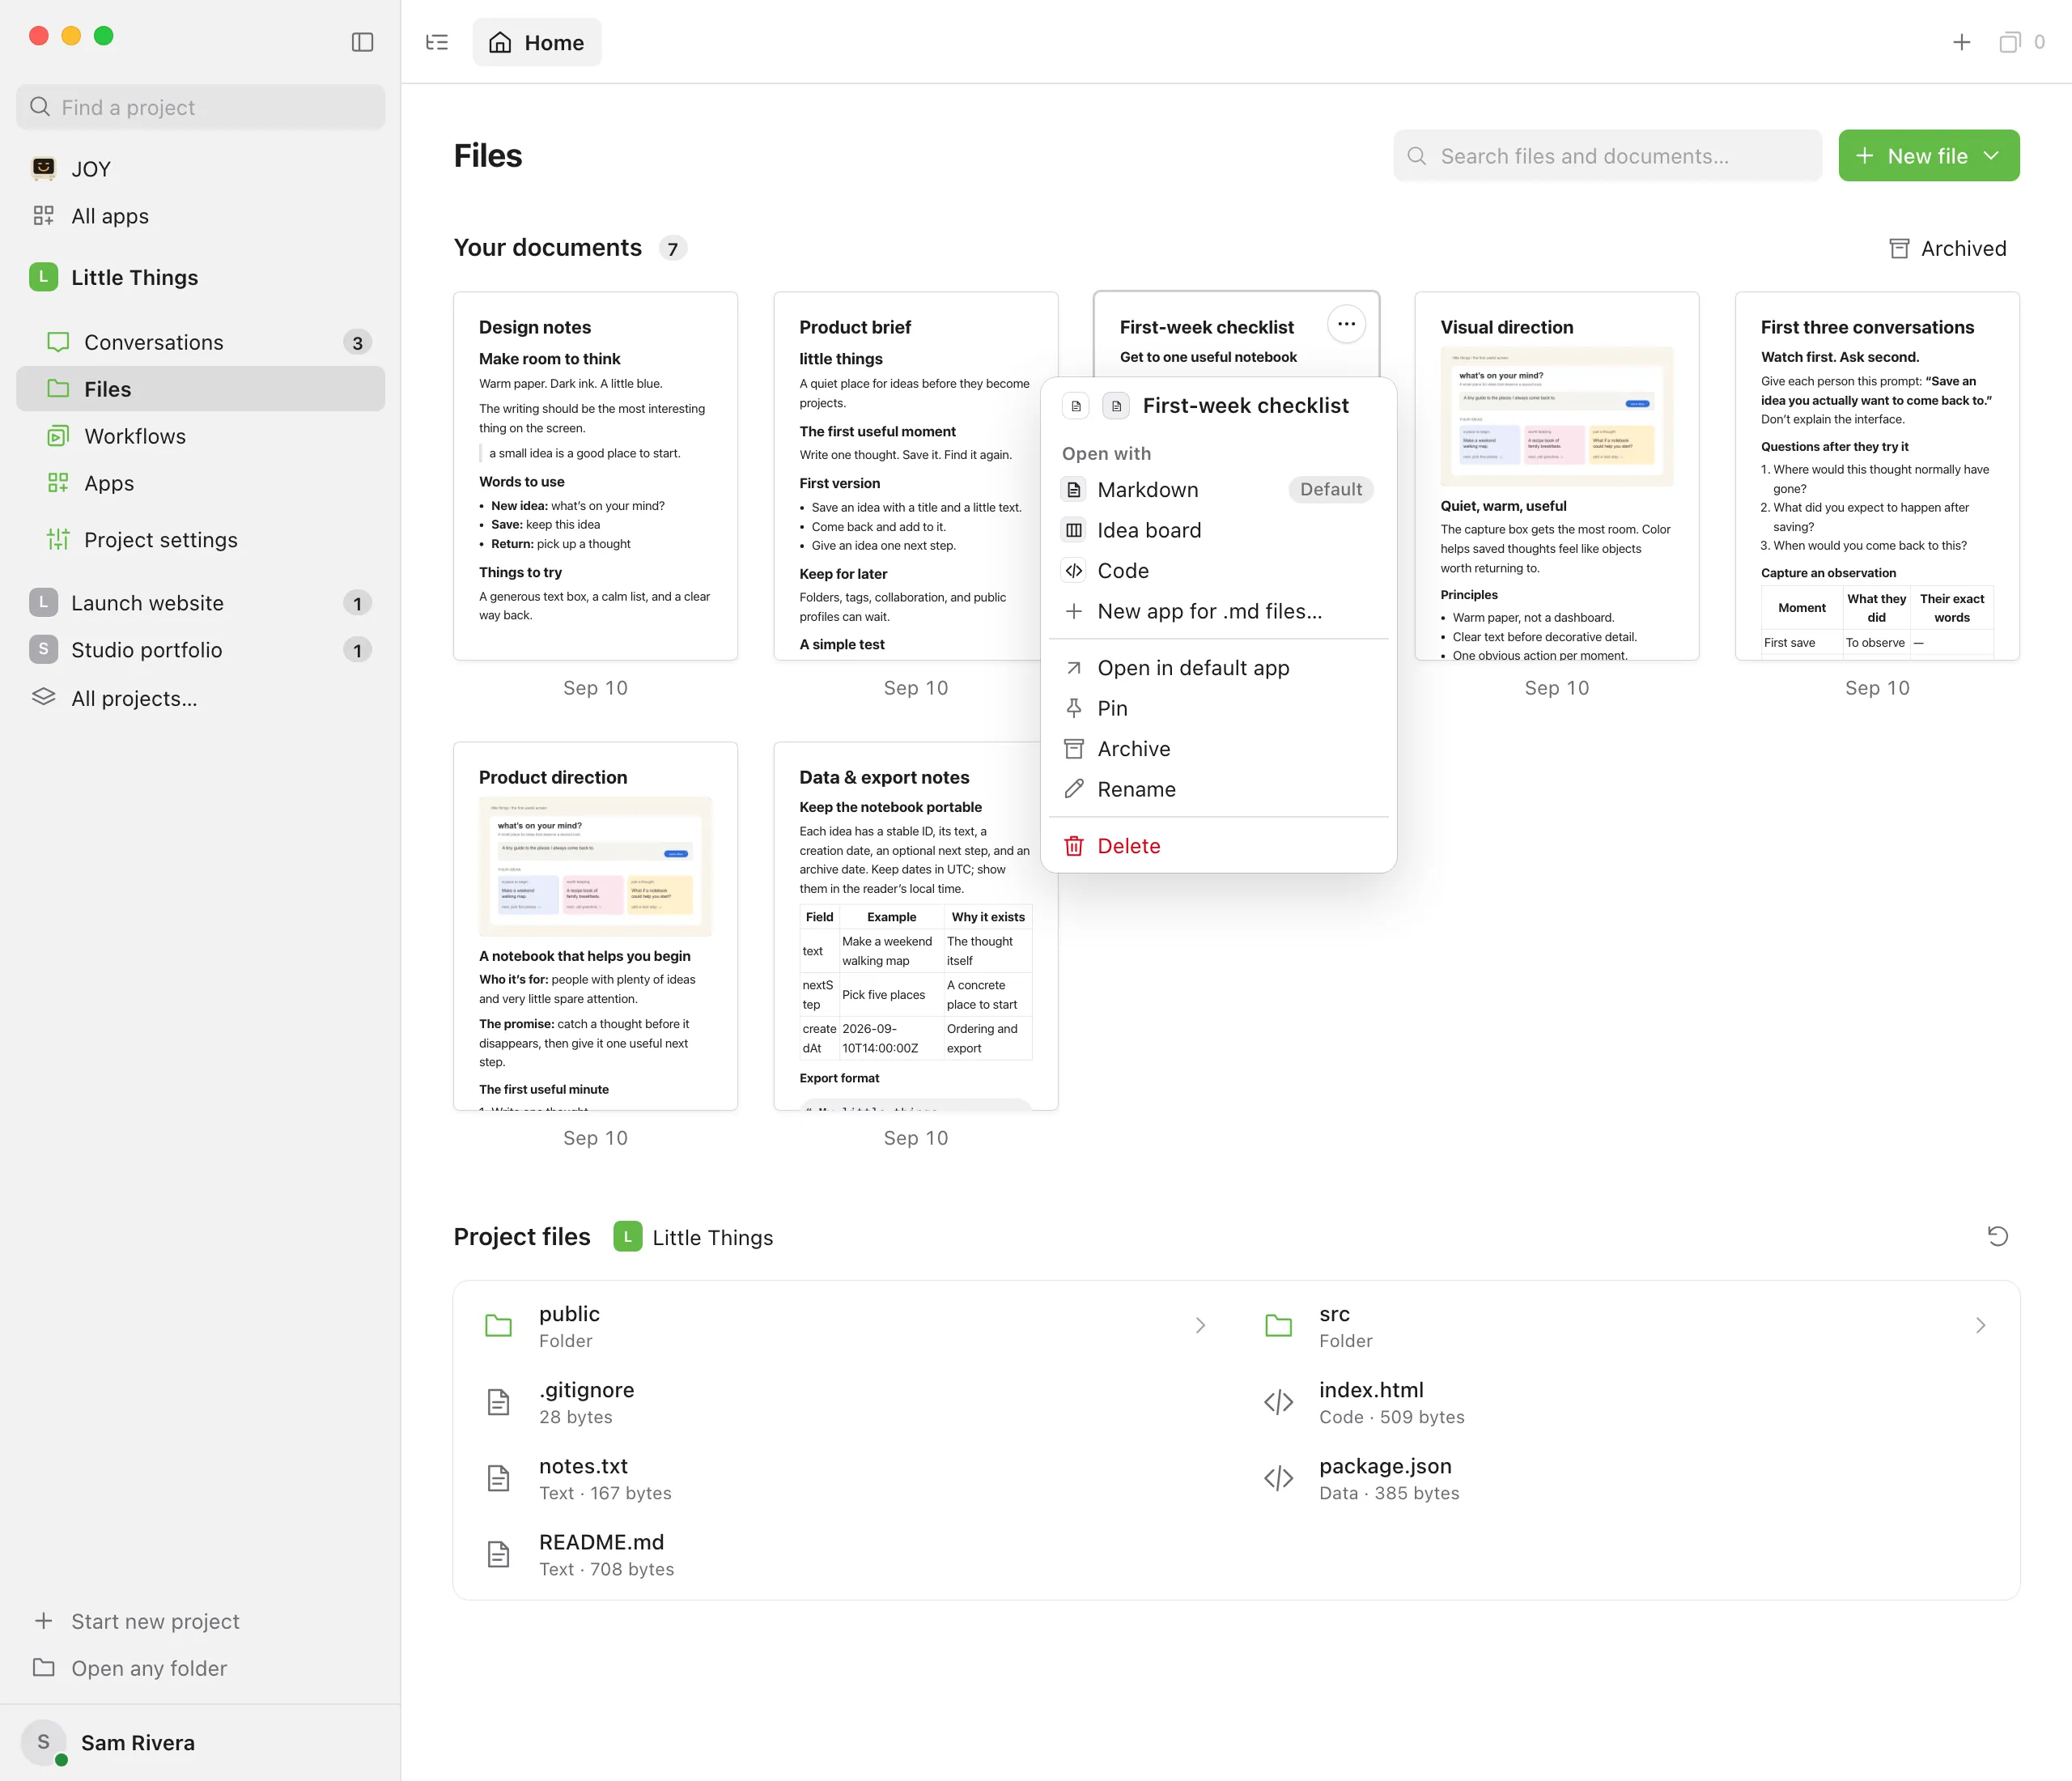The width and height of the screenshot is (2072, 1781).
Task: Open the public folder
Action: click(x=846, y=1326)
